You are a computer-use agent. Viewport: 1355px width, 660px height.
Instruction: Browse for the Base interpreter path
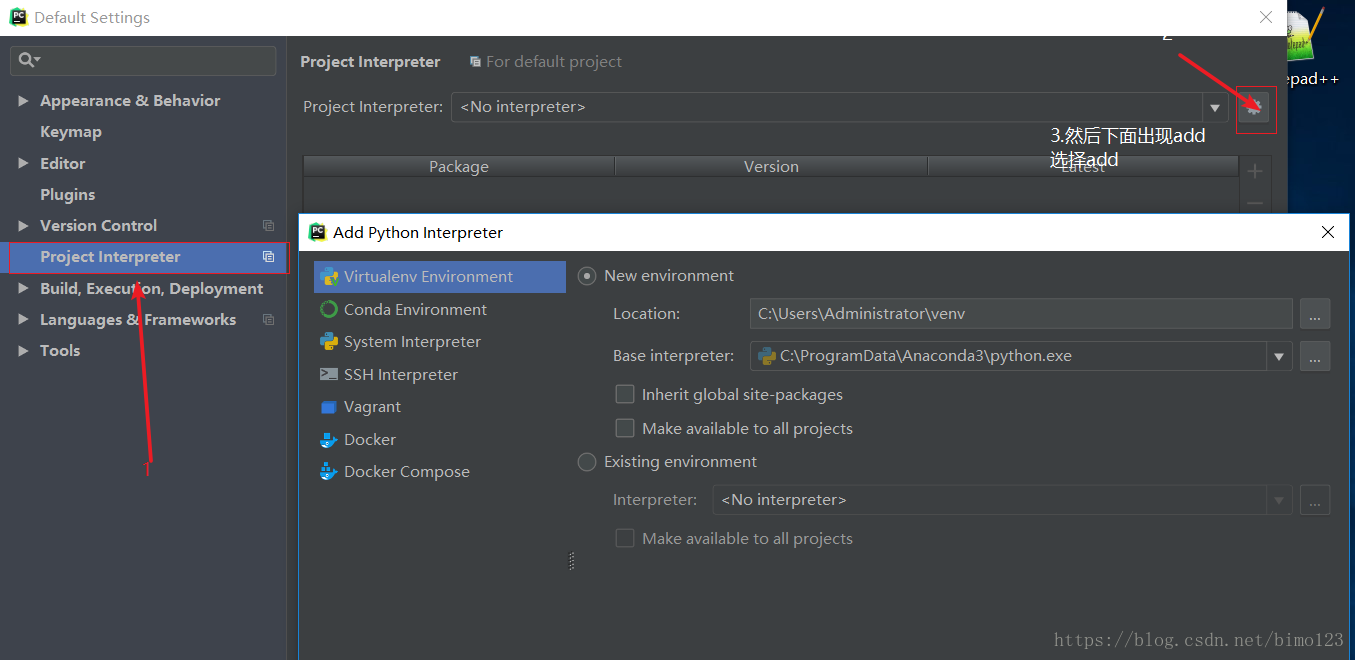click(1315, 356)
